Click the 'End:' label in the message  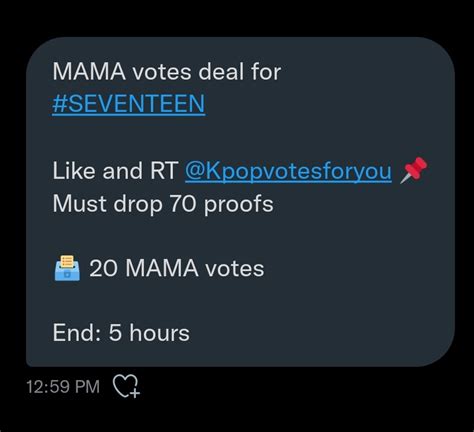(77, 333)
